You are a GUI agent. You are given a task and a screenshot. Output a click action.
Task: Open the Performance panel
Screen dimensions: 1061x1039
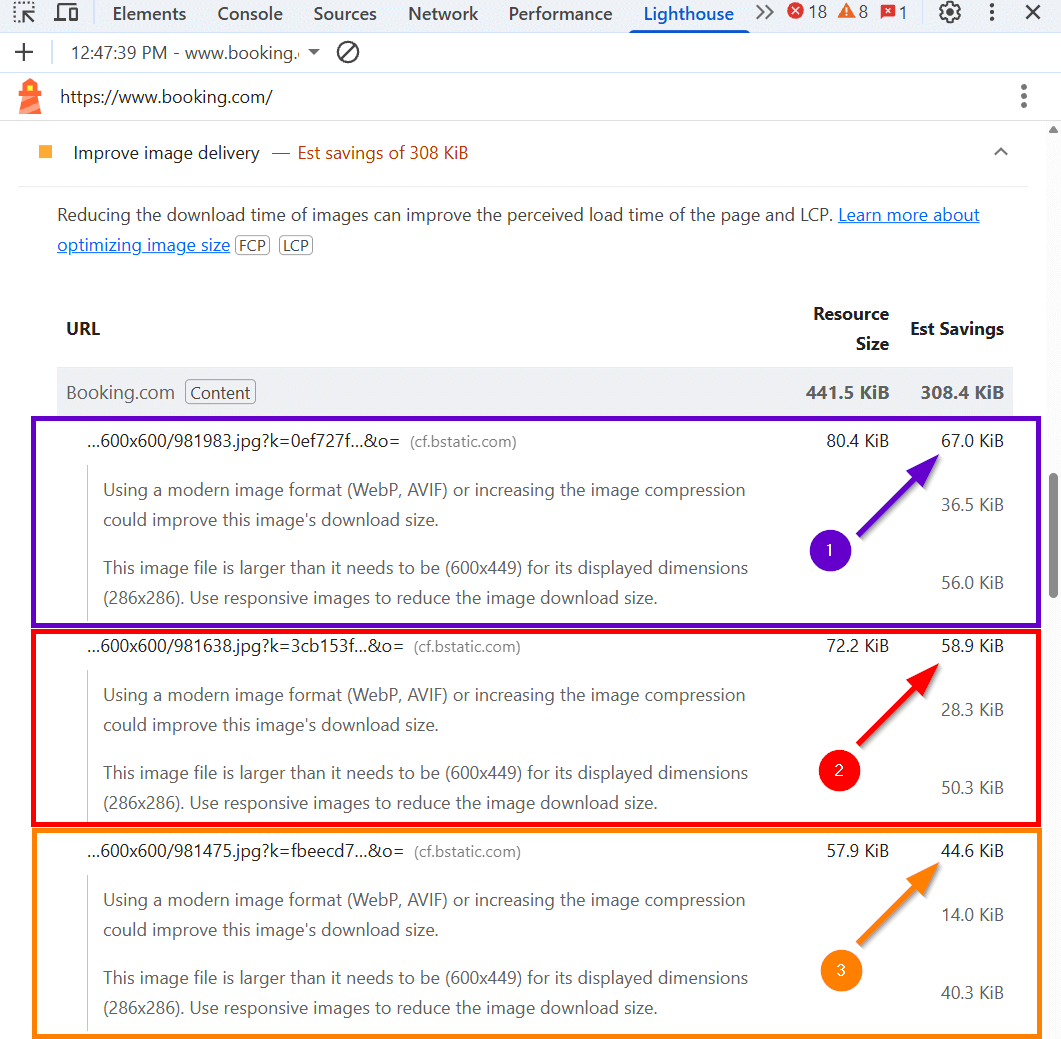pos(559,14)
